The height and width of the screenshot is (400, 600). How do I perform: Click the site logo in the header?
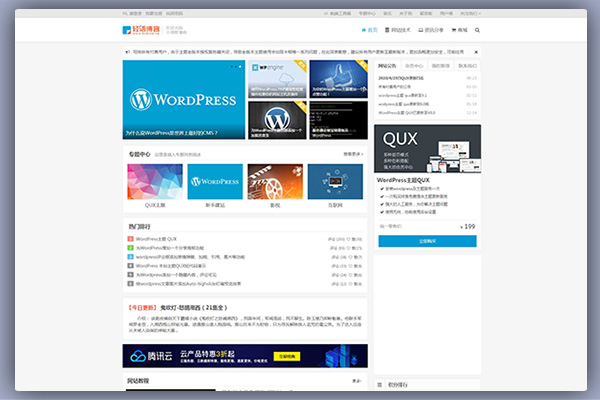pos(141,30)
